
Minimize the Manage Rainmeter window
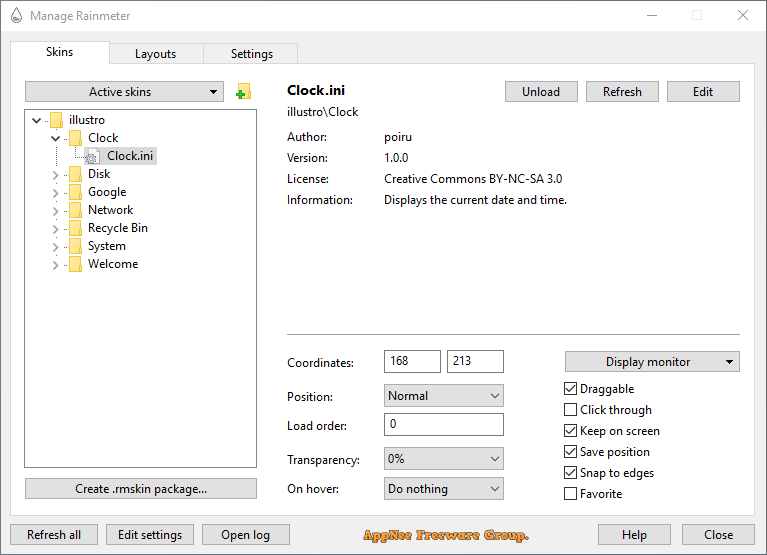pos(652,16)
